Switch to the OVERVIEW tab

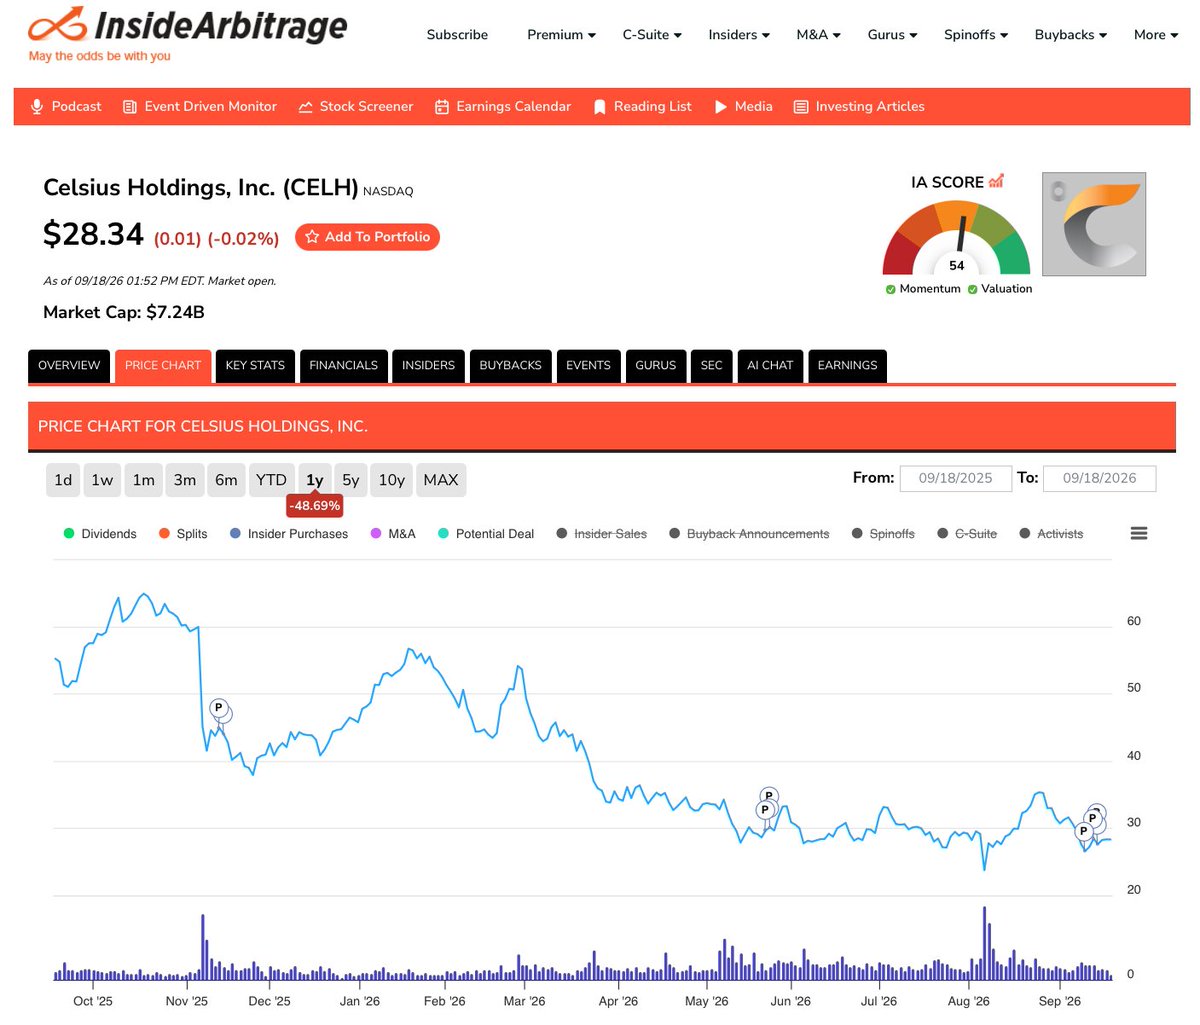(x=69, y=366)
